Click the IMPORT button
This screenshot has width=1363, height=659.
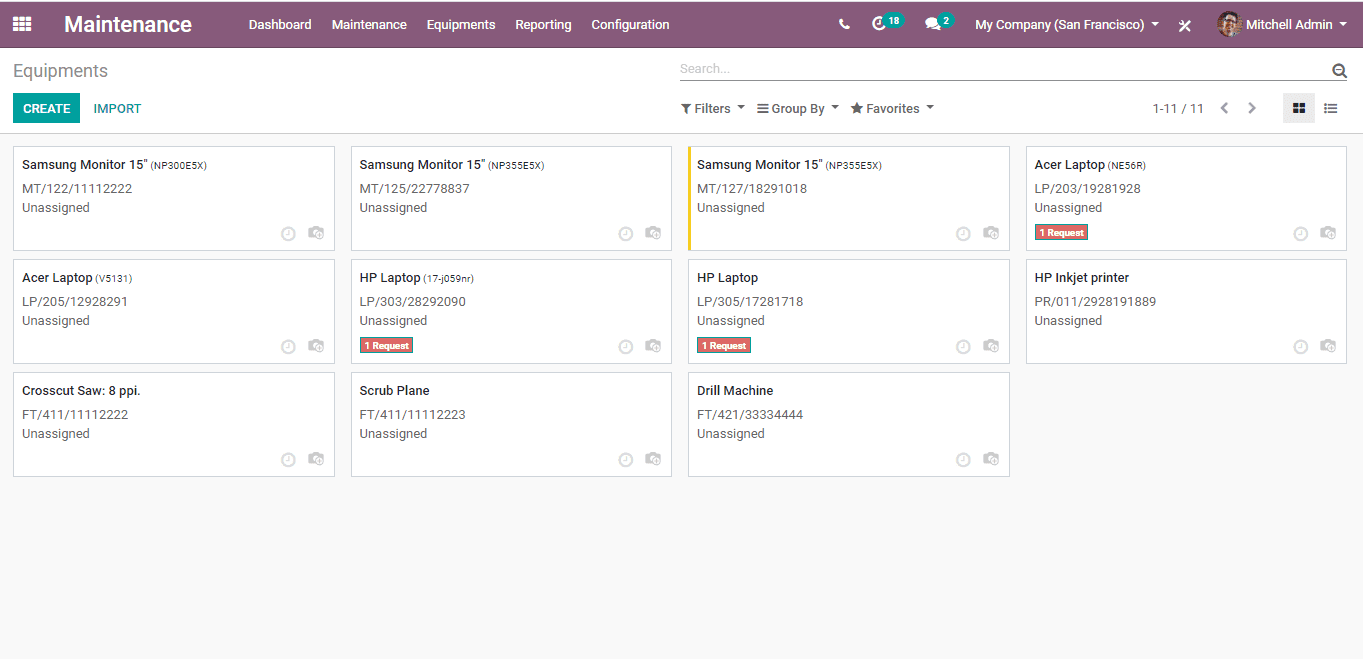pyautogui.click(x=117, y=108)
